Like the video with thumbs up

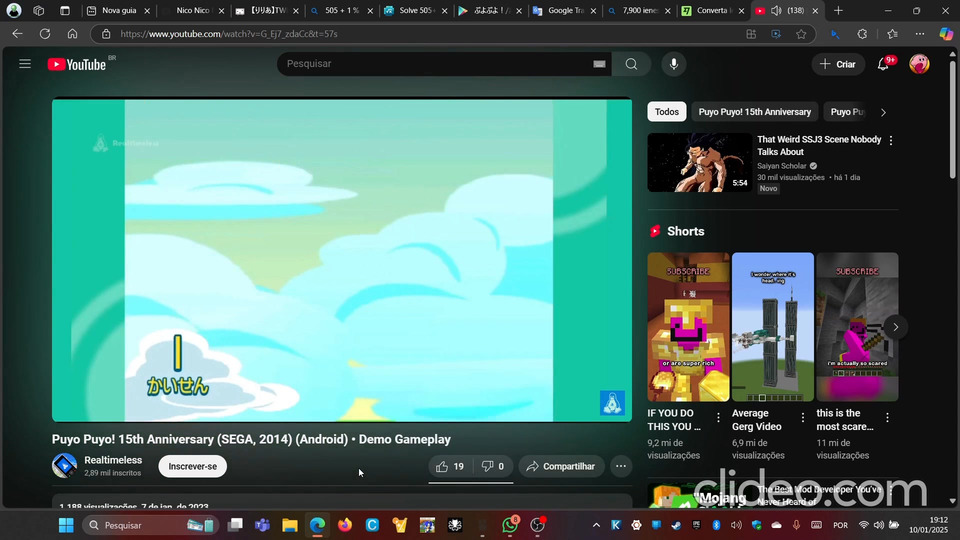pos(450,467)
